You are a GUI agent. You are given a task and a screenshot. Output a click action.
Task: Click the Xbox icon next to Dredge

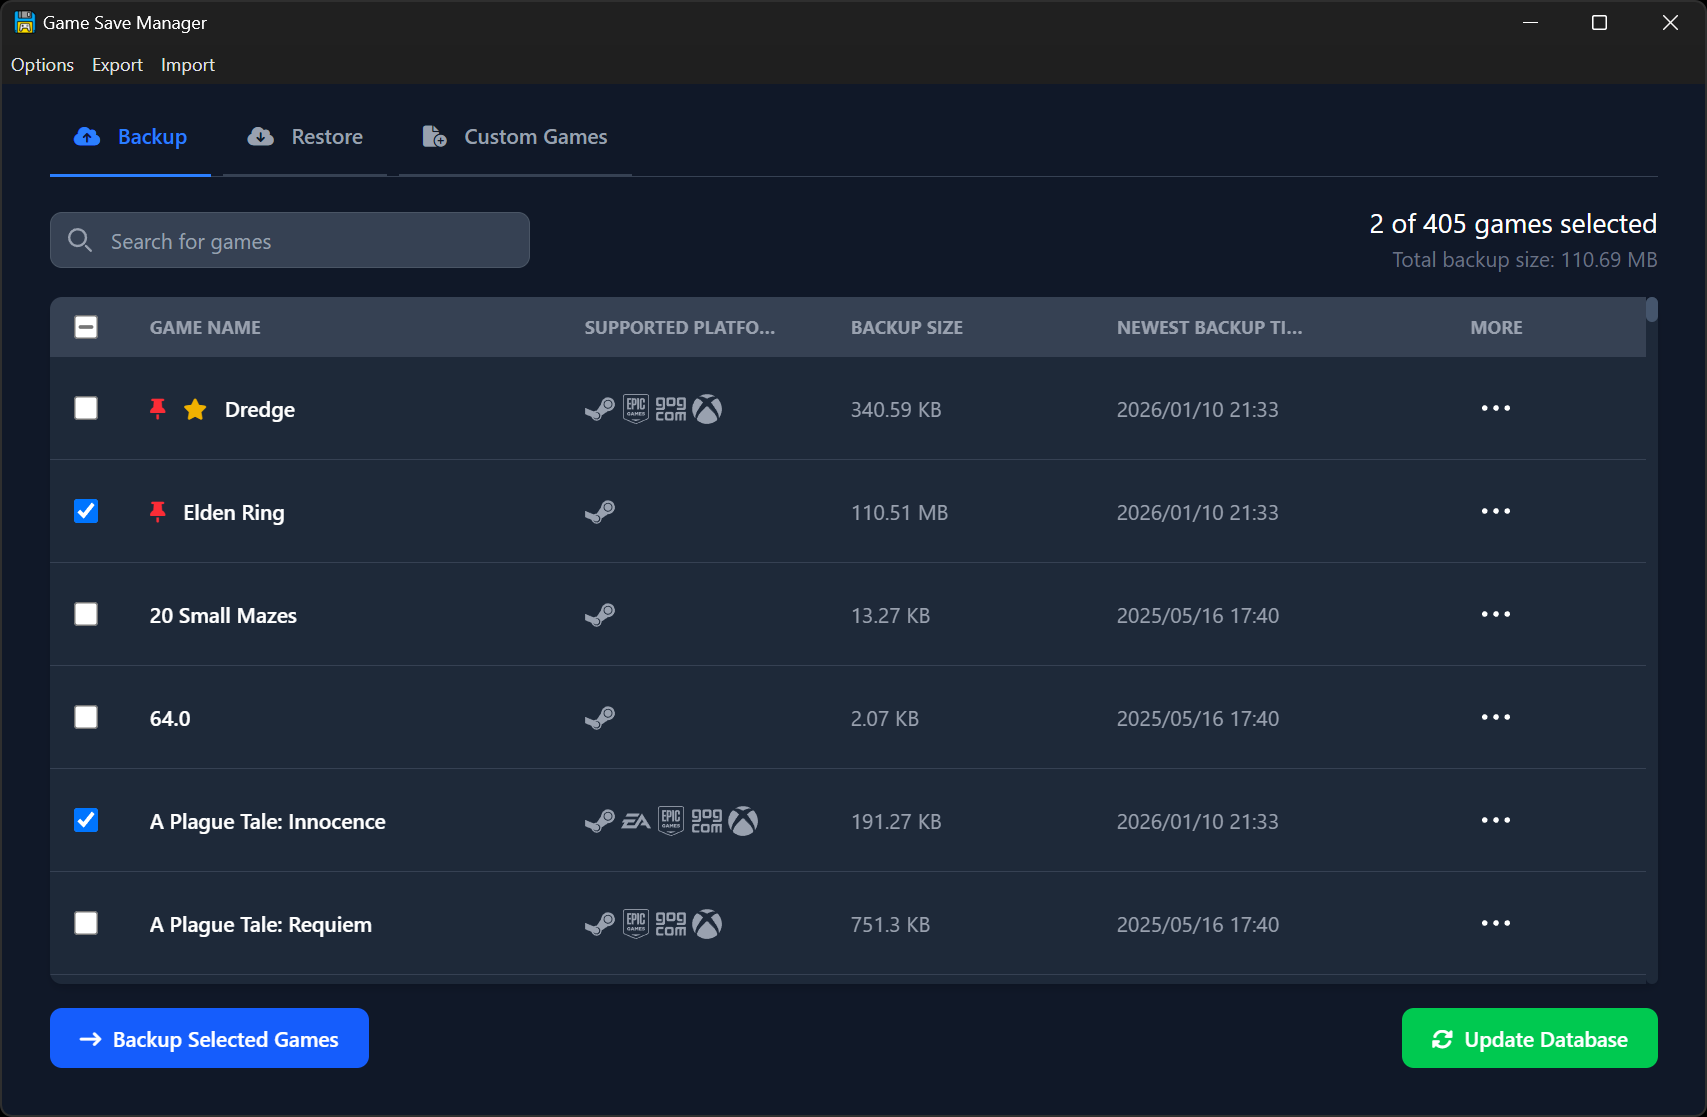coord(709,408)
